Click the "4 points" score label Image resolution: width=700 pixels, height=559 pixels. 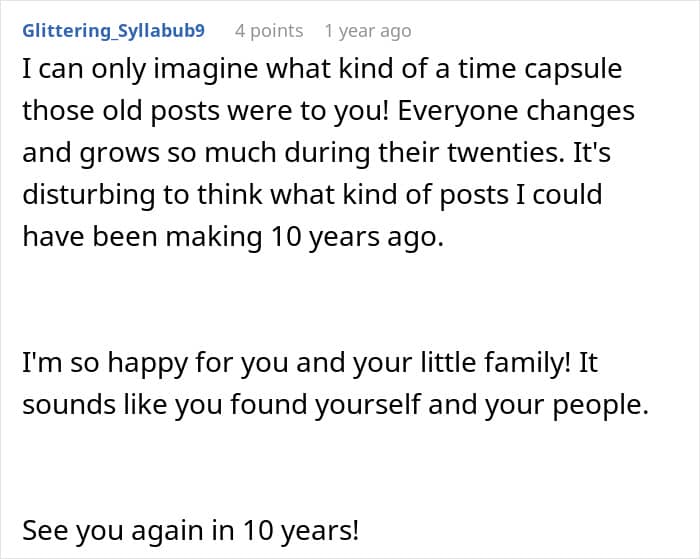point(269,30)
